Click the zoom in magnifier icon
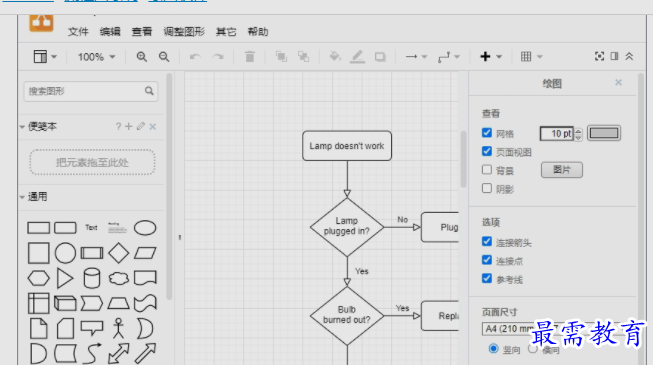 point(142,57)
